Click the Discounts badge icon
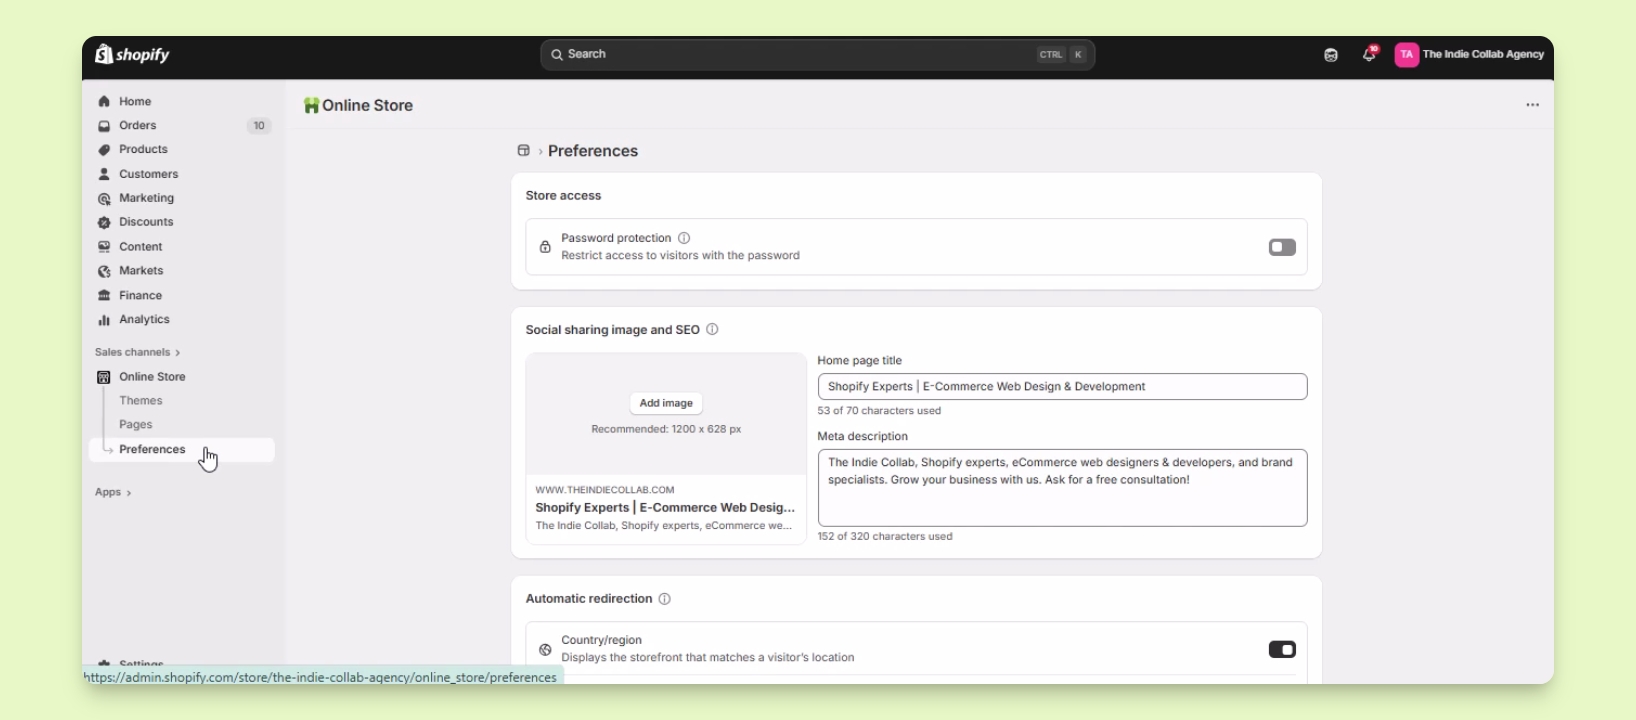The height and width of the screenshot is (720, 1636). coord(104,223)
